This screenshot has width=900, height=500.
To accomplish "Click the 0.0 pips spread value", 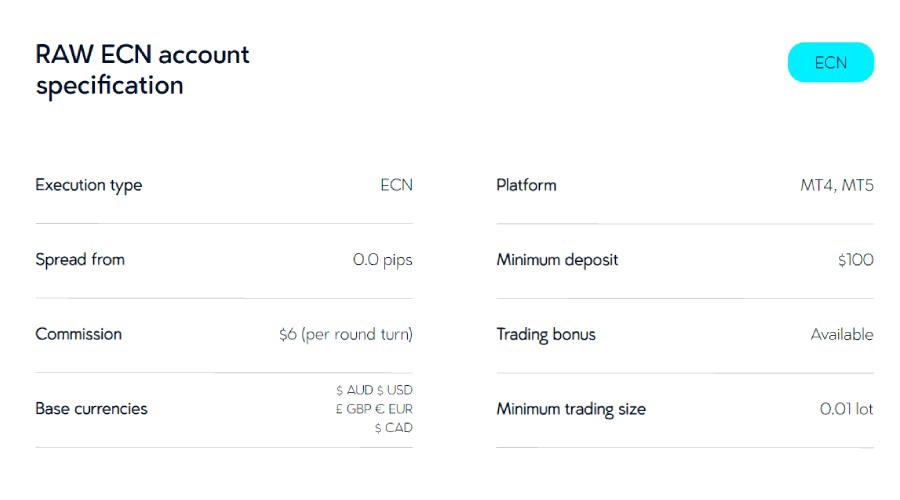I will pos(382,260).
